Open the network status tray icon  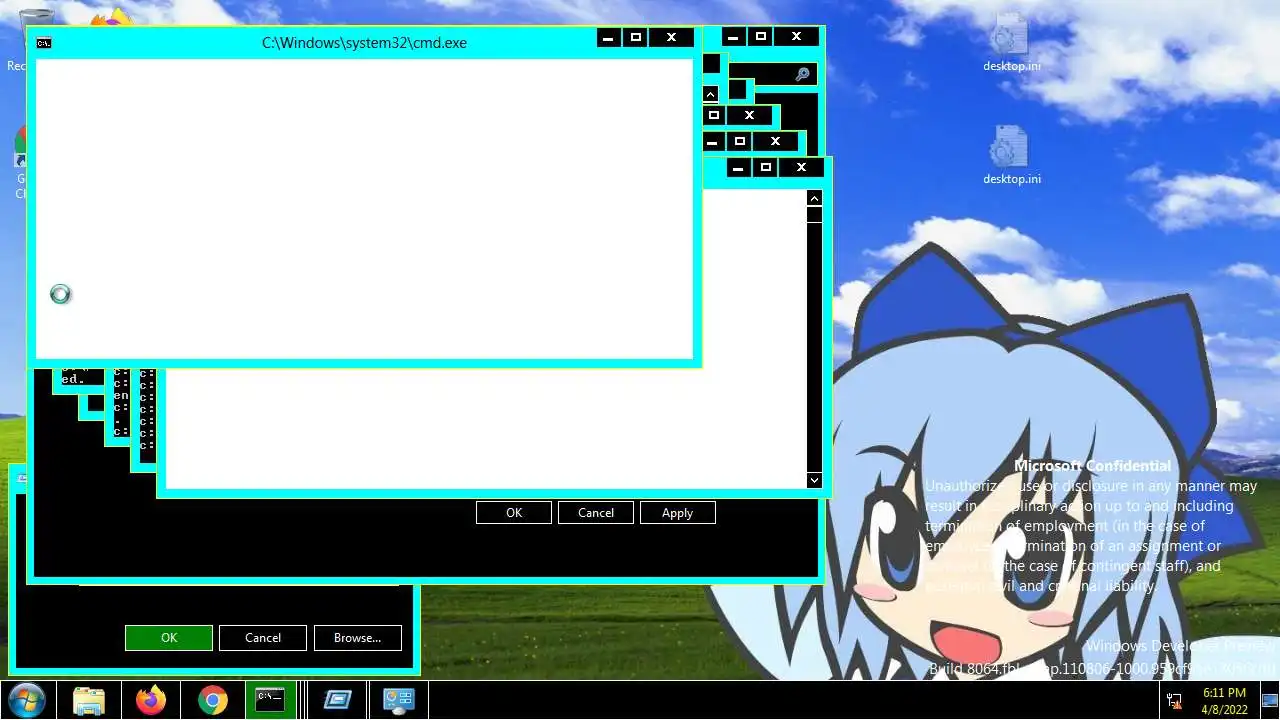pyautogui.click(x=1174, y=701)
